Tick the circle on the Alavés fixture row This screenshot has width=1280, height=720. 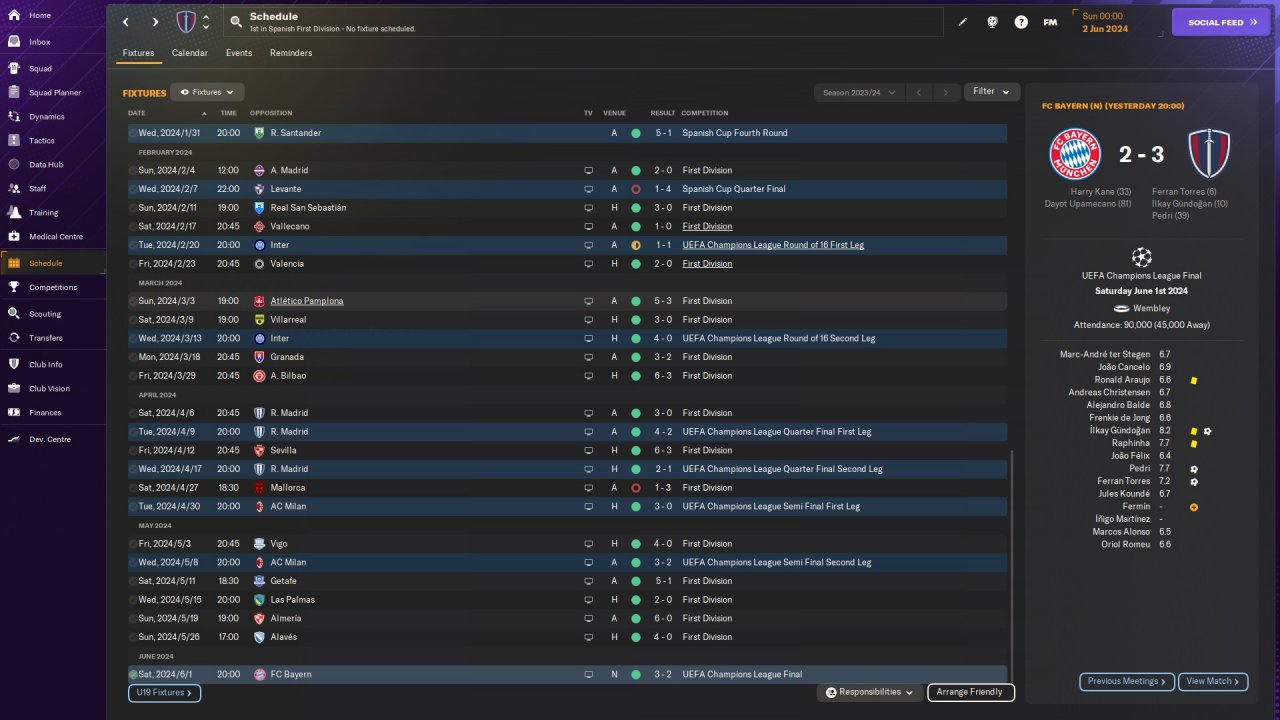point(134,637)
